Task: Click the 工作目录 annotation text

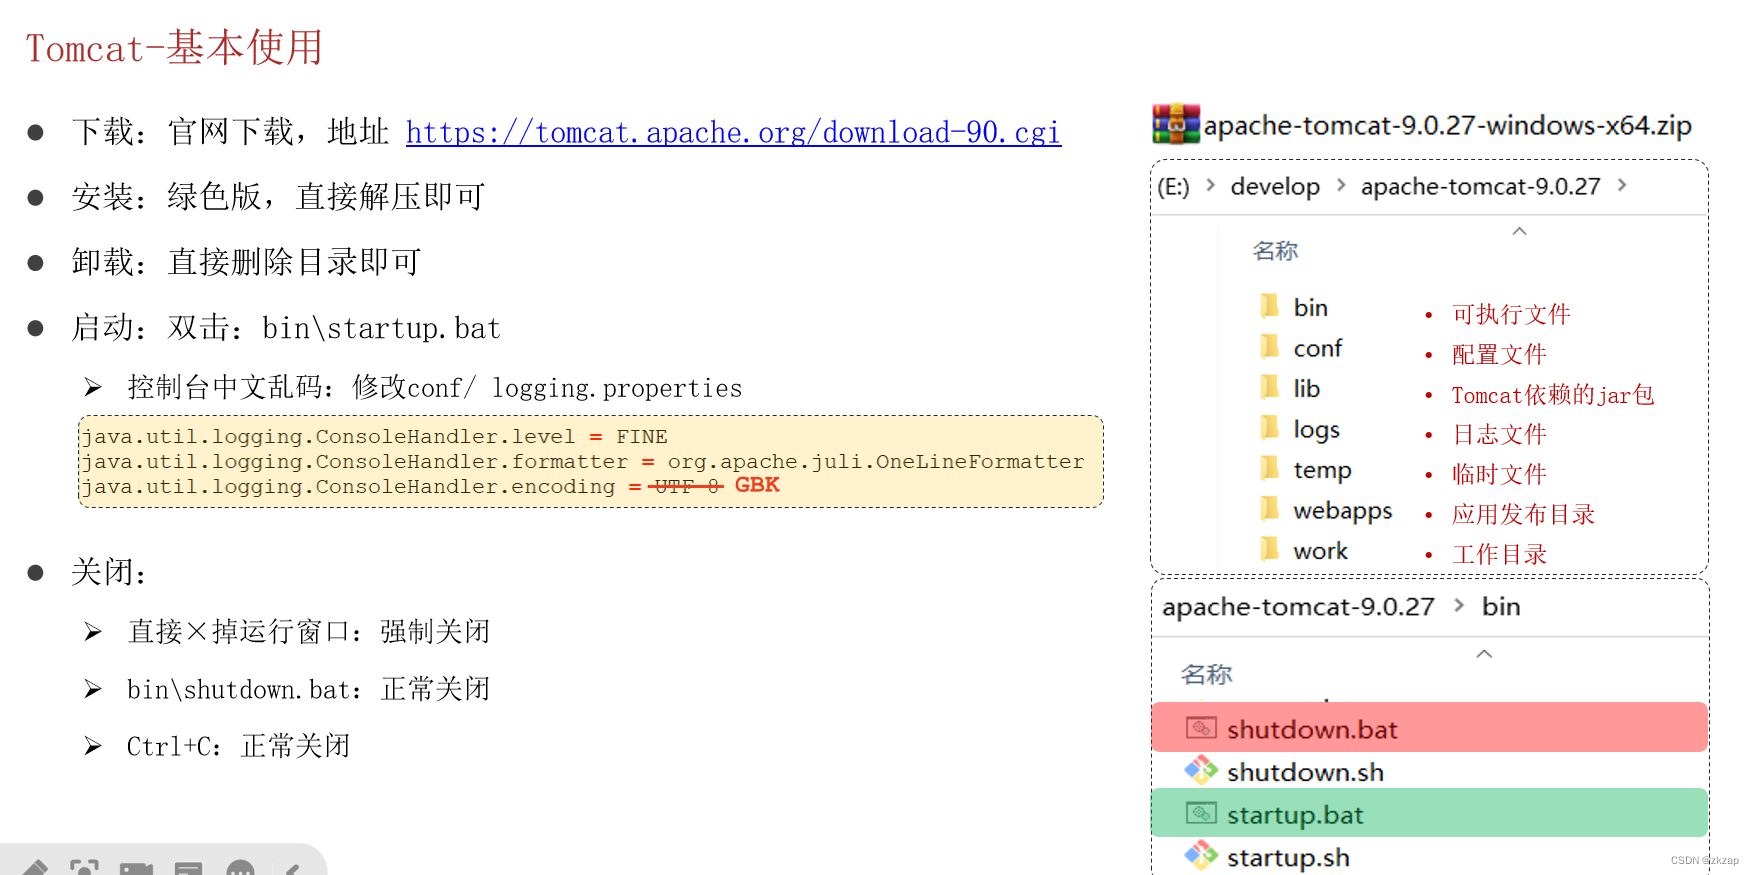Action: [1499, 554]
